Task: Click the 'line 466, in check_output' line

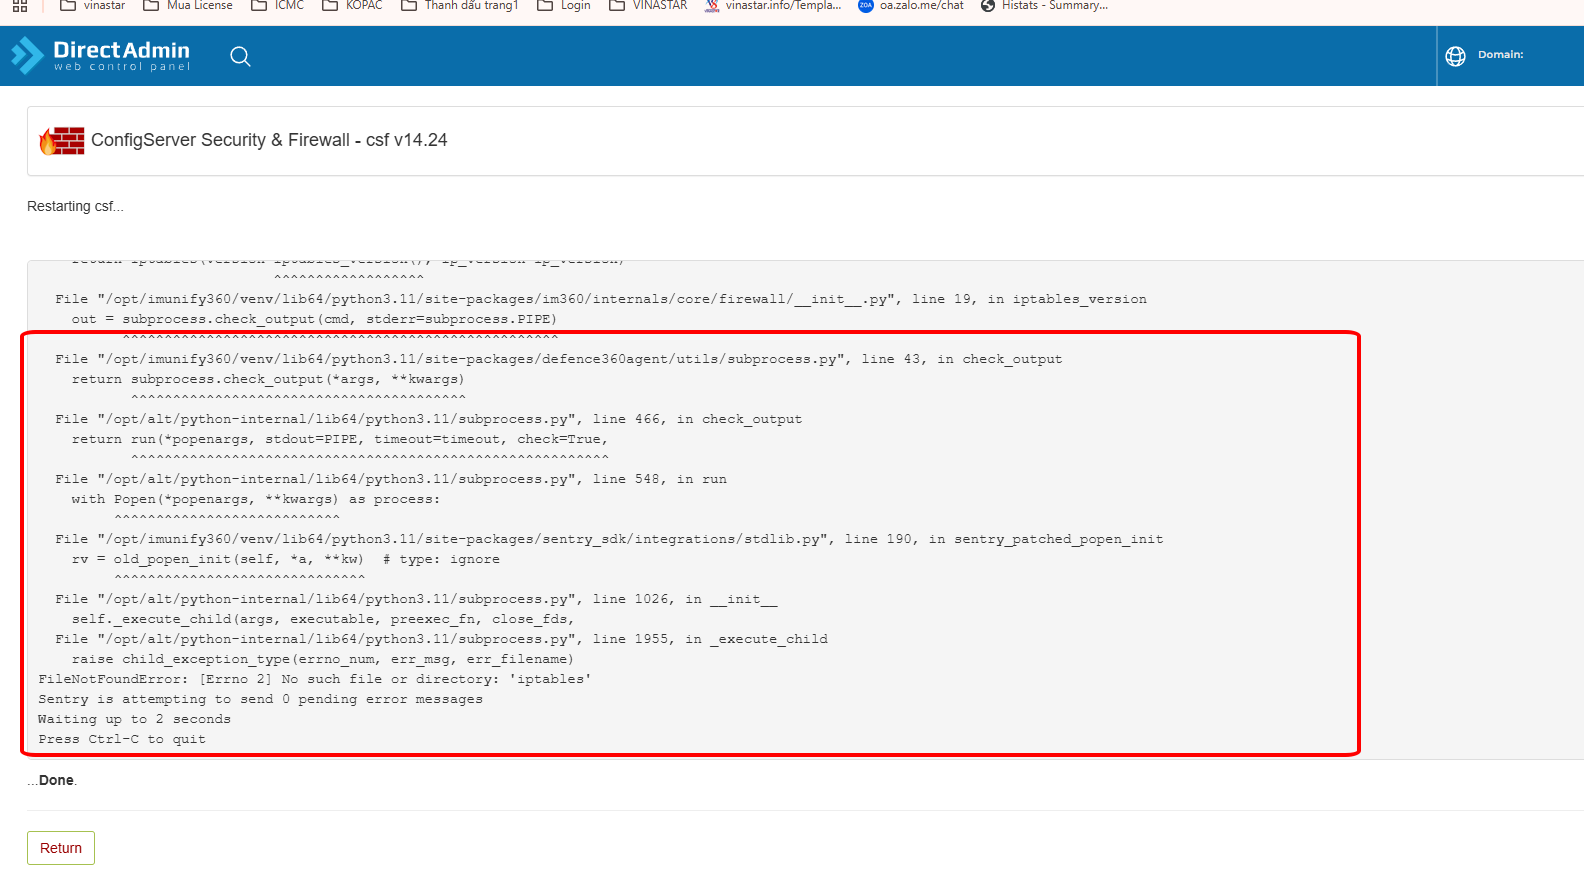Action: click(x=429, y=419)
